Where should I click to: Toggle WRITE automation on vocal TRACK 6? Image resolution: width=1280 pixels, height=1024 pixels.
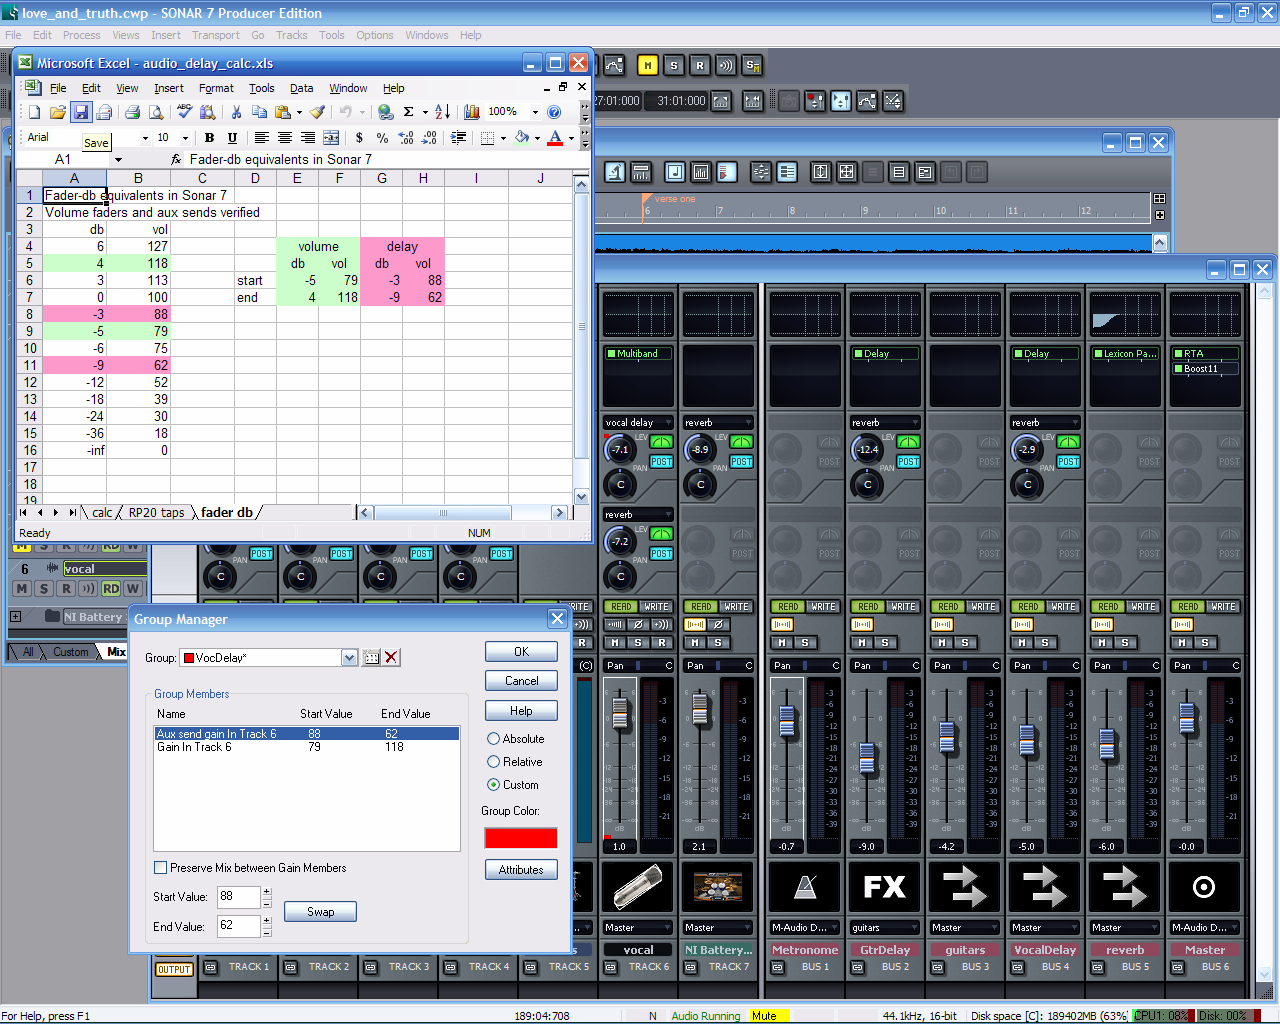[657, 607]
